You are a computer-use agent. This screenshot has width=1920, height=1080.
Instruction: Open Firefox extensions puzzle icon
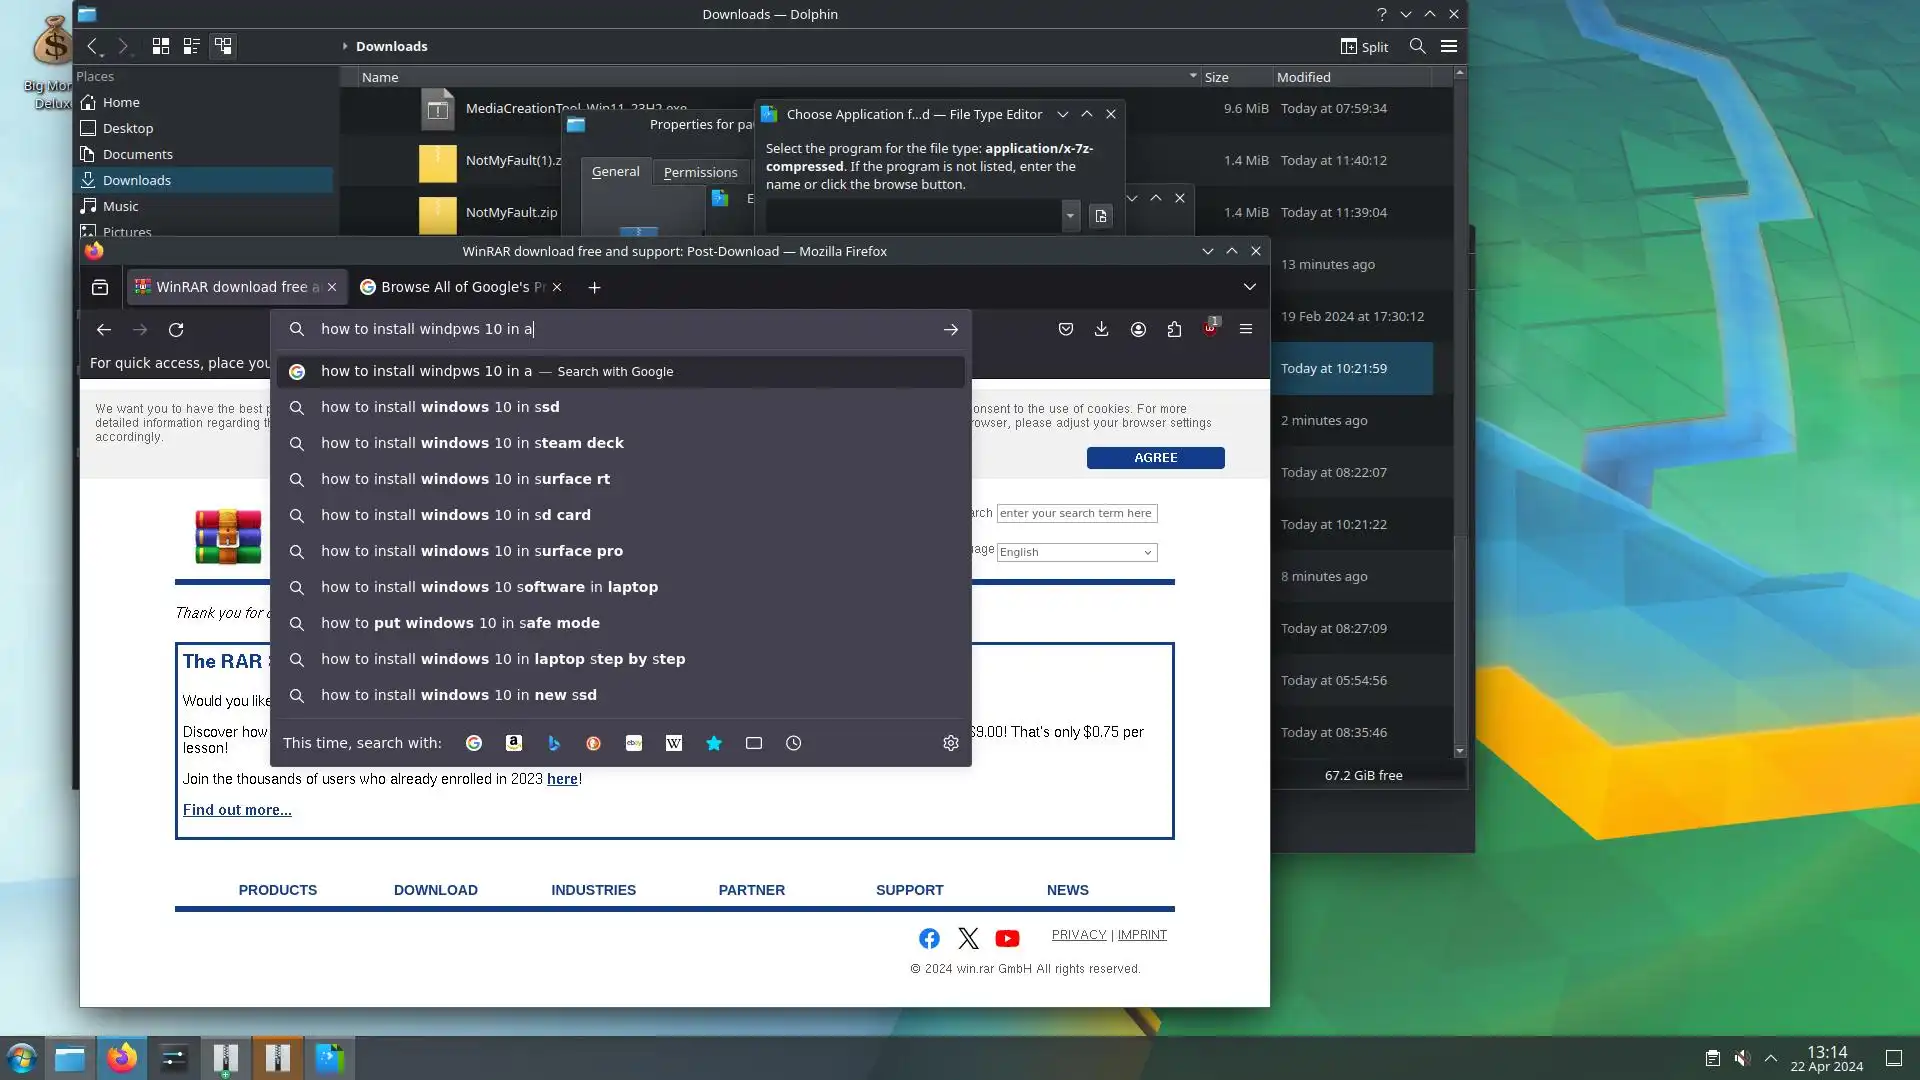(x=1174, y=329)
